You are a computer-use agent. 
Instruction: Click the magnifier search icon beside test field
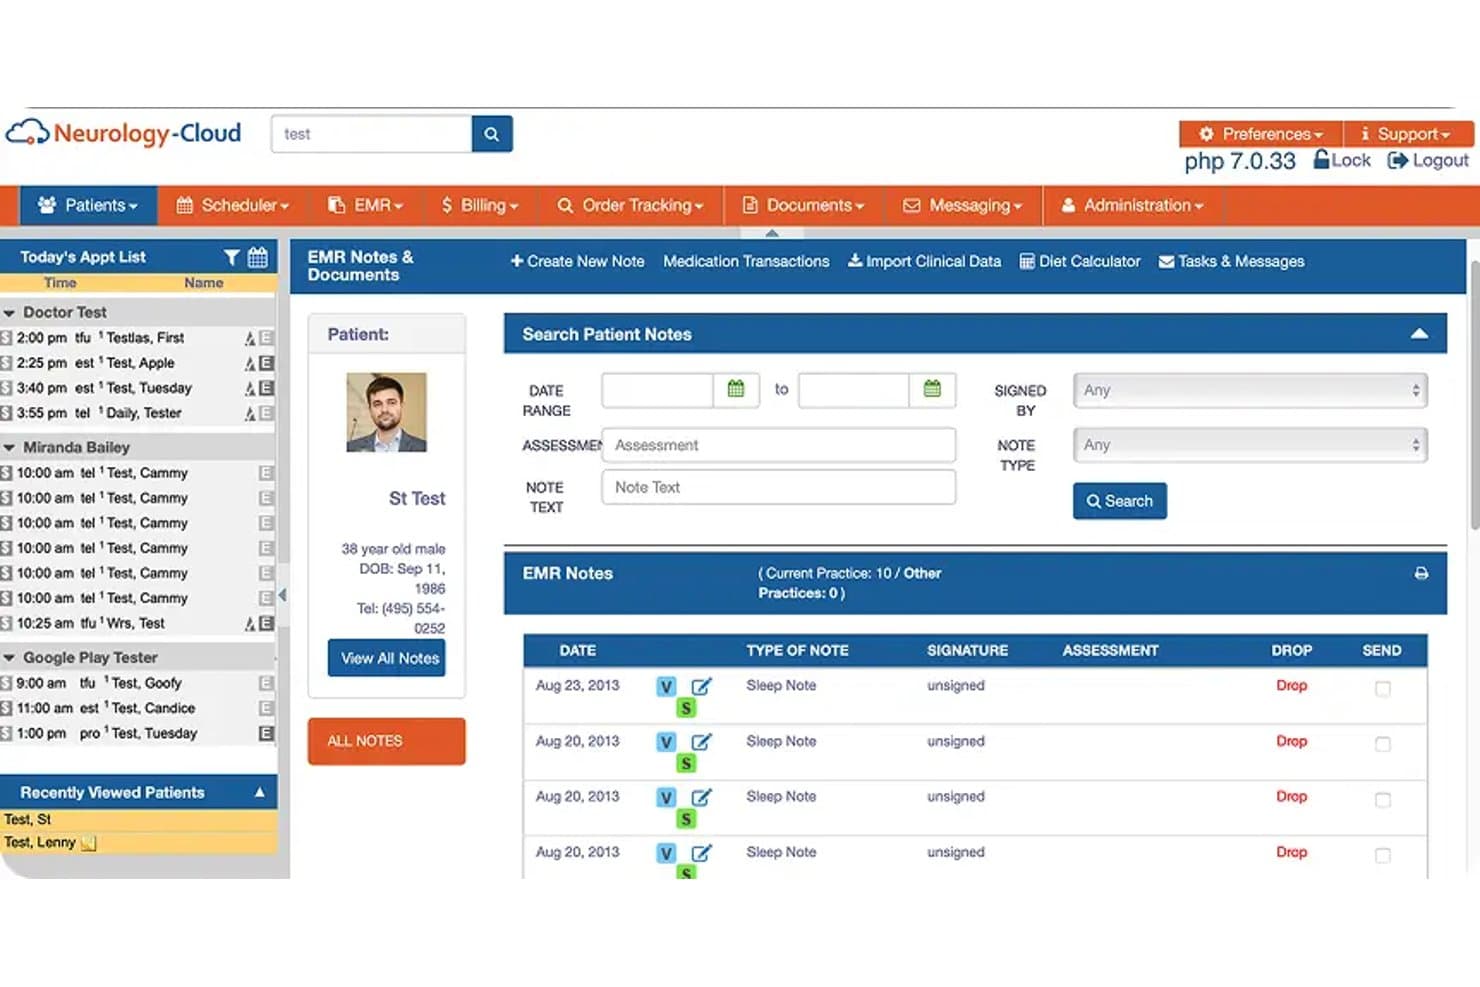[492, 134]
